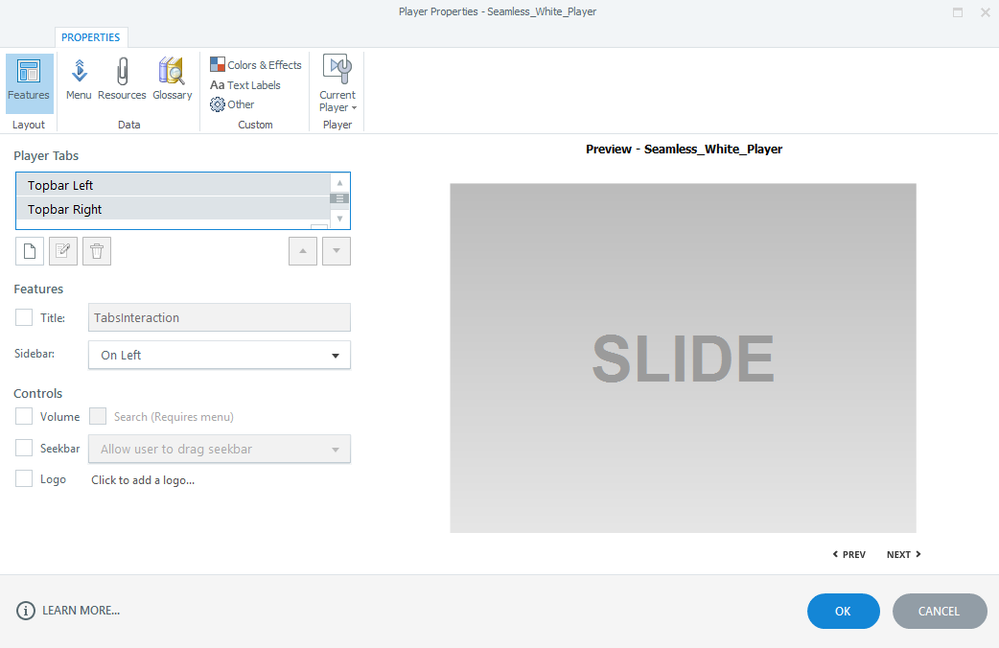This screenshot has width=999, height=648.
Task: Click the SLIDE preview area
Action: (x=683, y=358)
